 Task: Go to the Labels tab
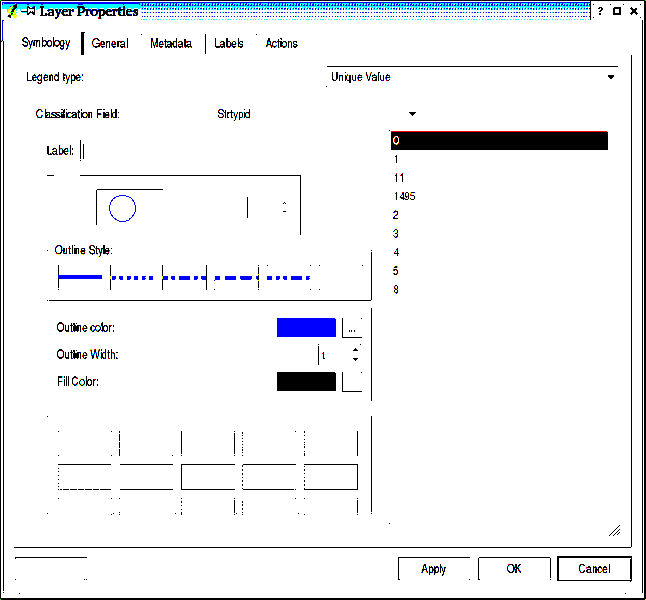(x=229, y=43)
